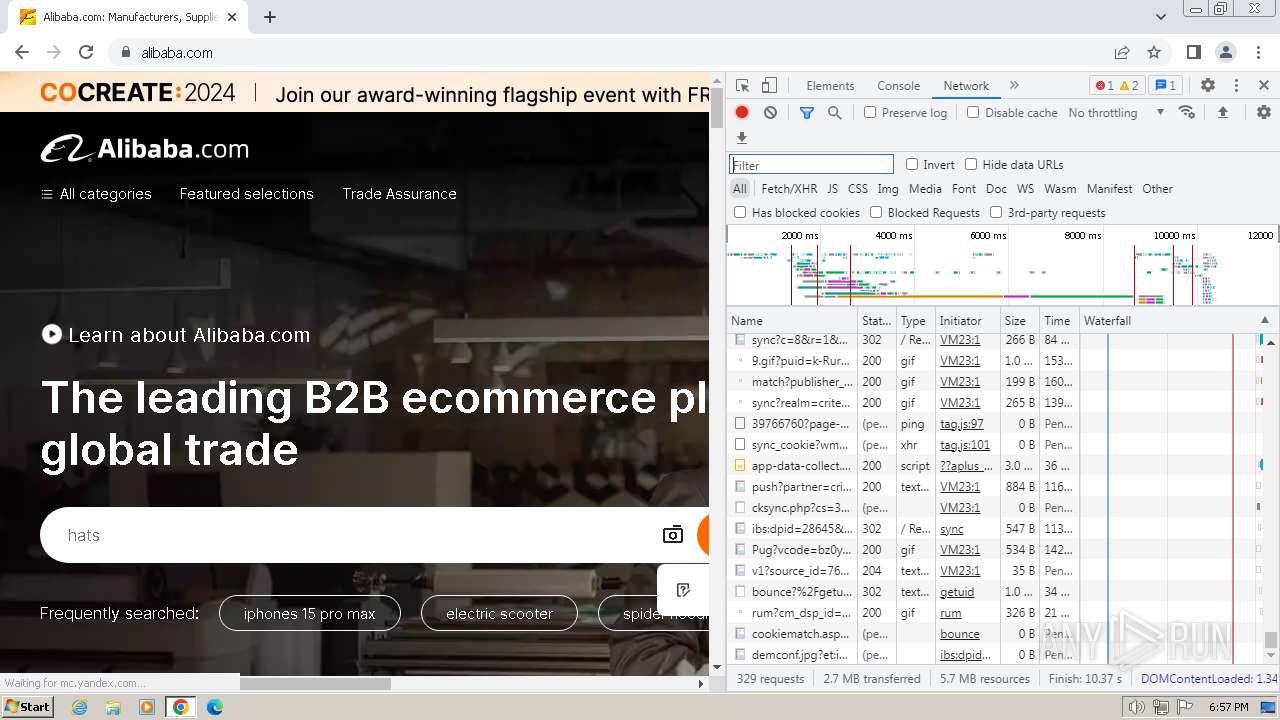
Task: Open the issues counter badge
Action: point(1164,86)
